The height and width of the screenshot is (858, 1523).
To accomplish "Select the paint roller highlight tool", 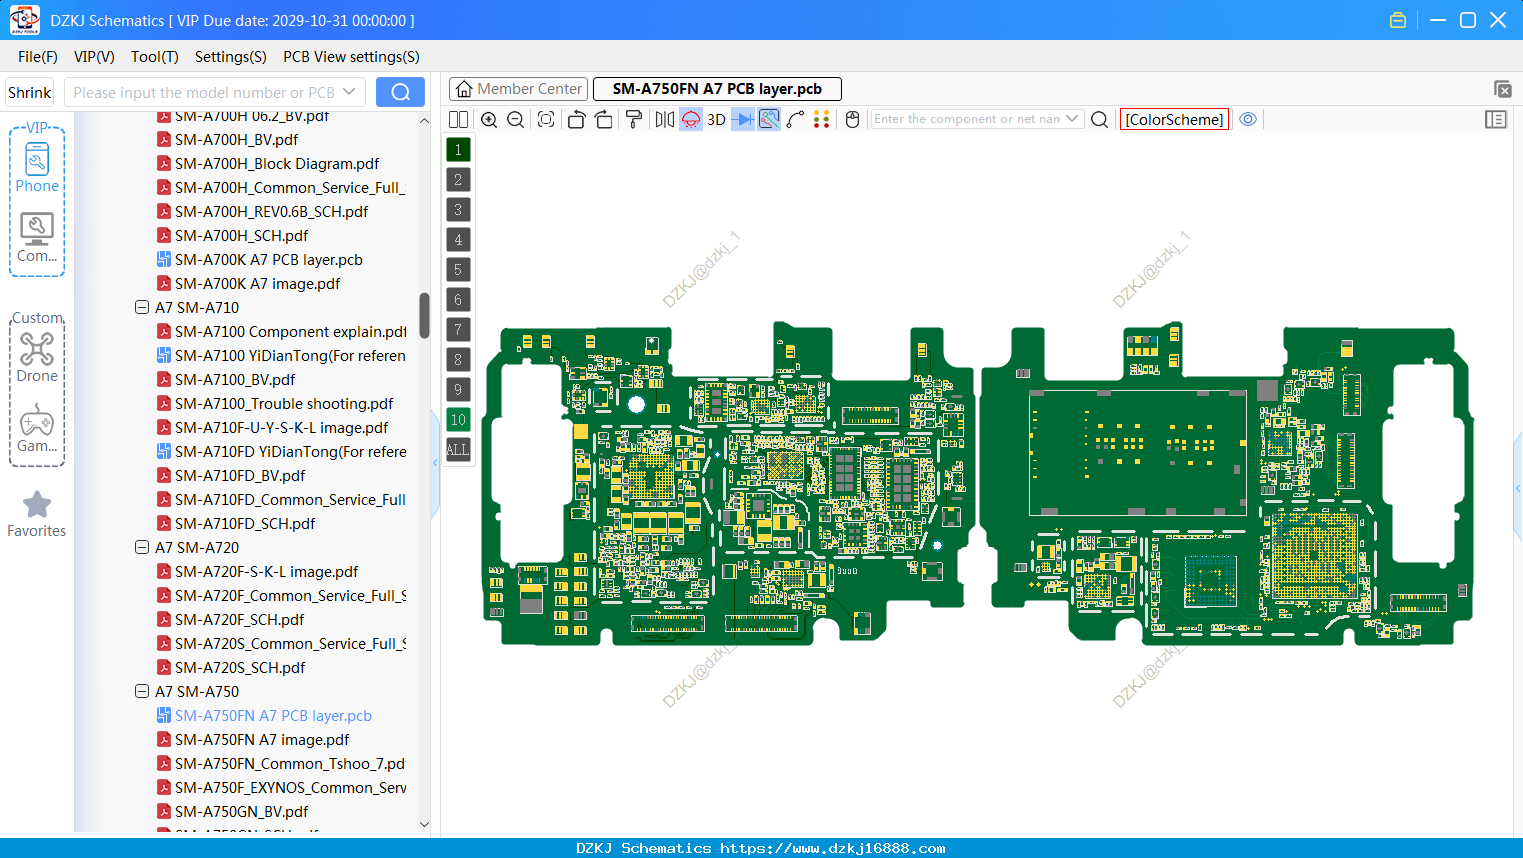I will 634,119.
